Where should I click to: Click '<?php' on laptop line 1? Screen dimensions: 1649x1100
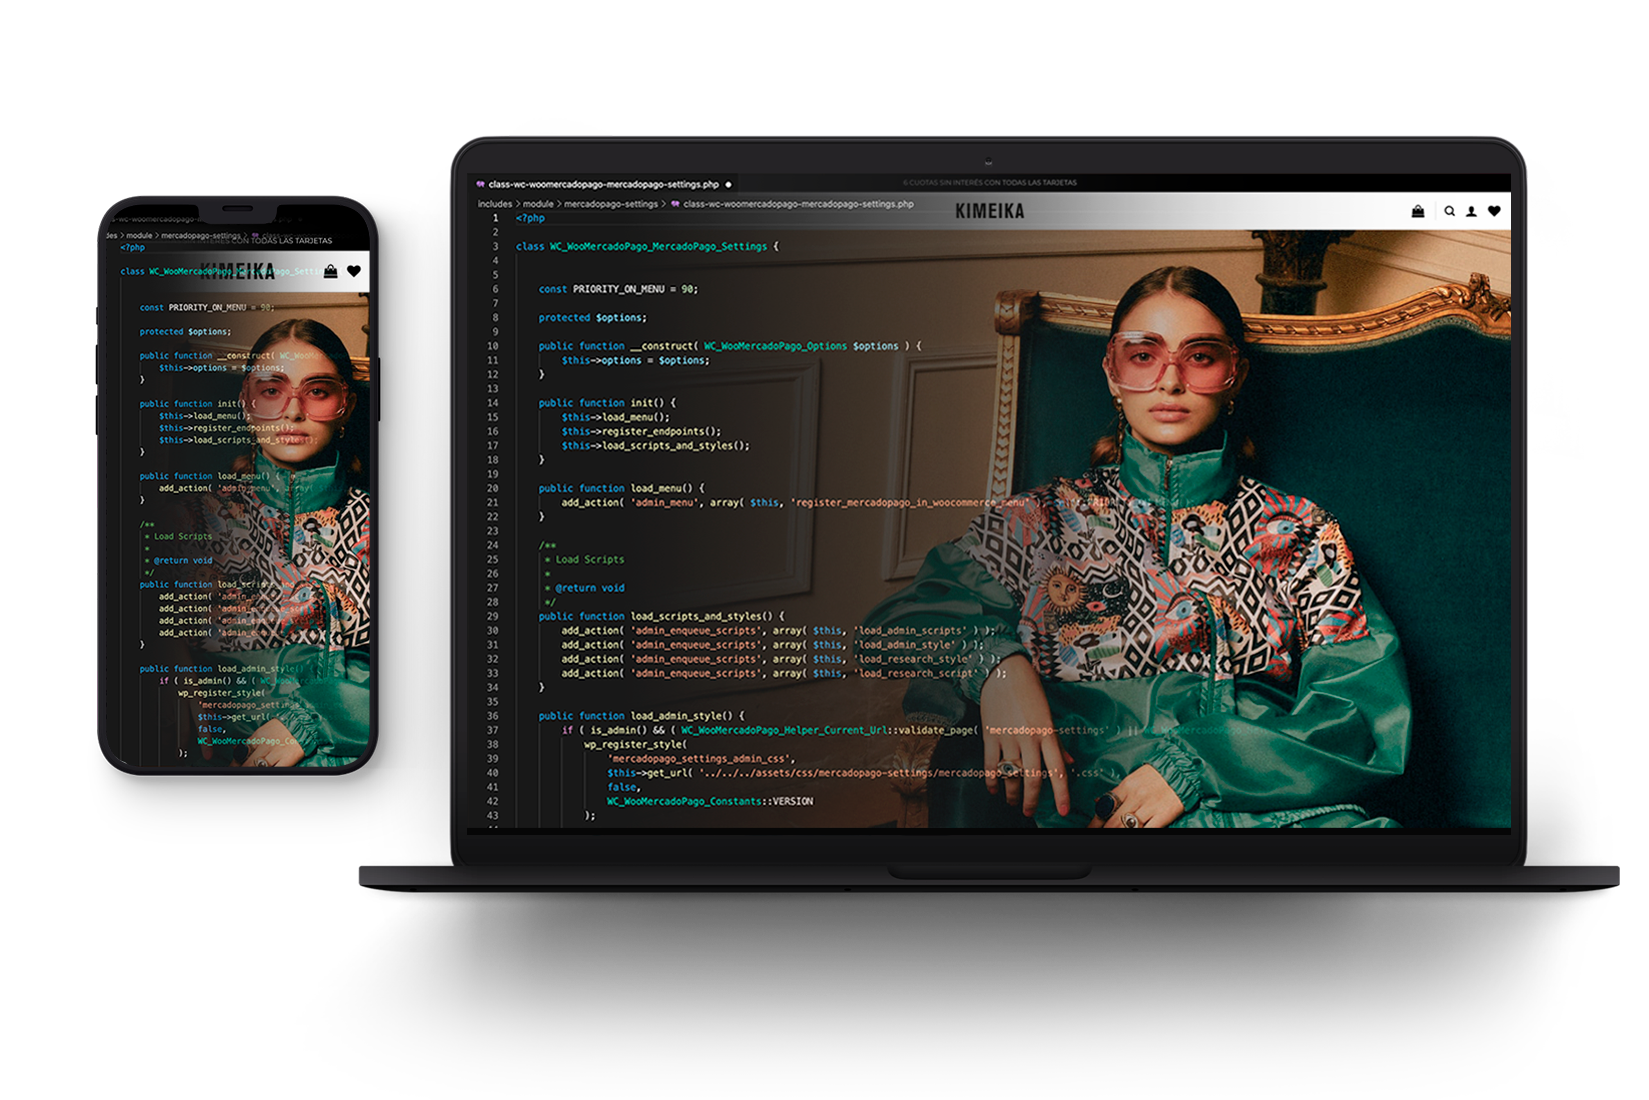tap(530, 218)
